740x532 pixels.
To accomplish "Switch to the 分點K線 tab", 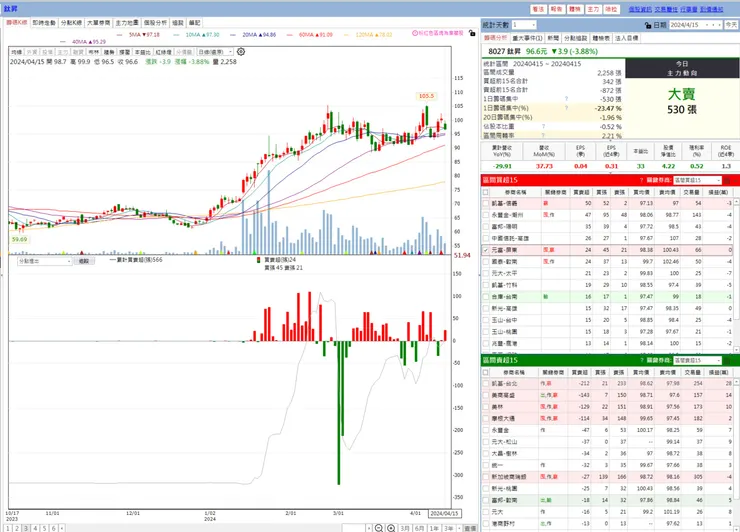I will coord(71,23).
